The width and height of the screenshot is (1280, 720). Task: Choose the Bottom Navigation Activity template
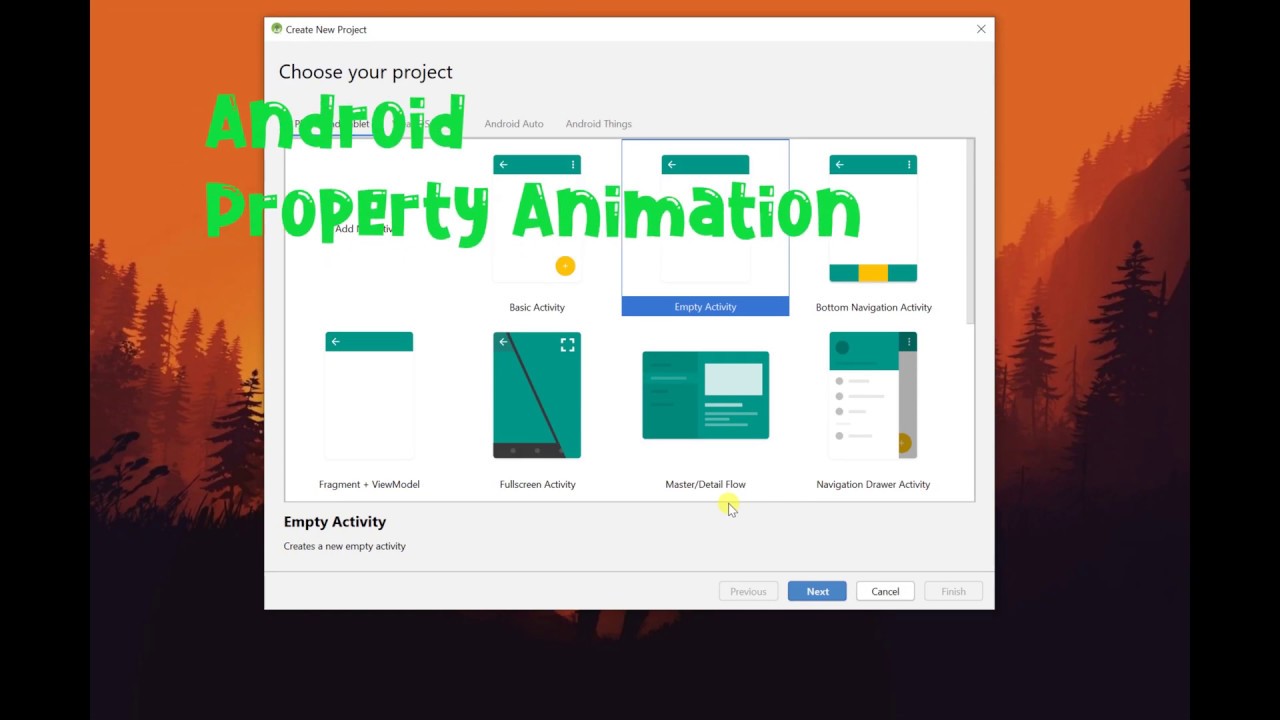tap(873, 219)
